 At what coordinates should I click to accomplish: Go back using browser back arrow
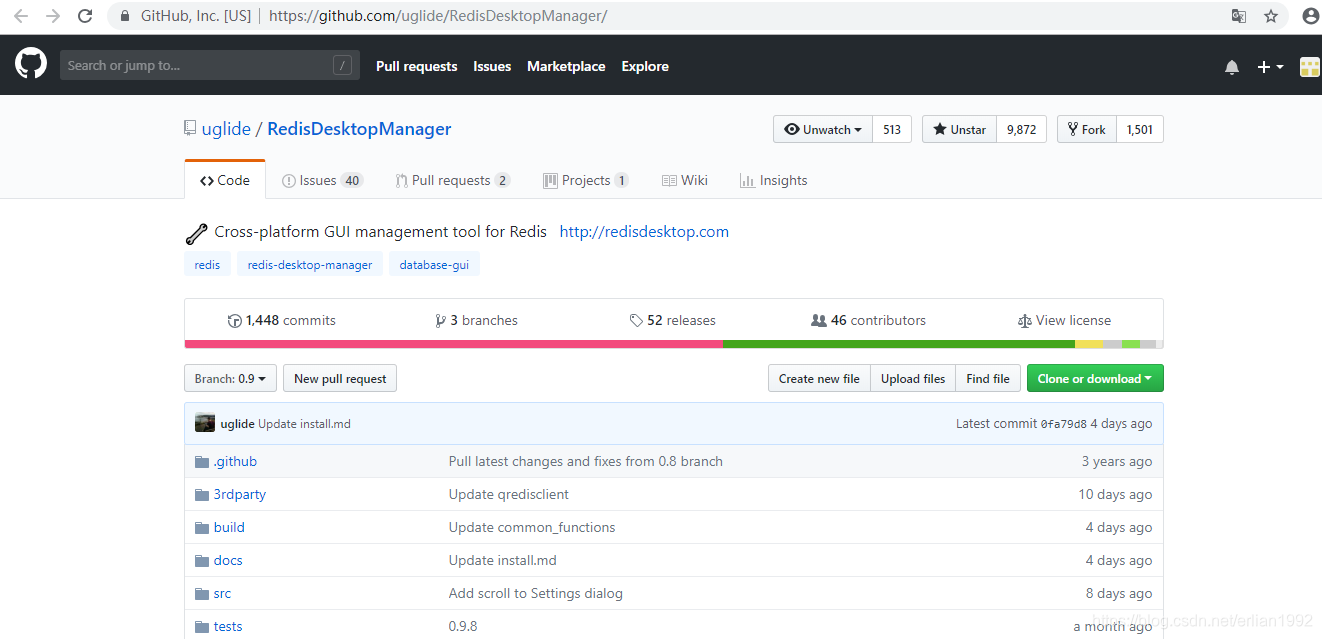[20, 16]
